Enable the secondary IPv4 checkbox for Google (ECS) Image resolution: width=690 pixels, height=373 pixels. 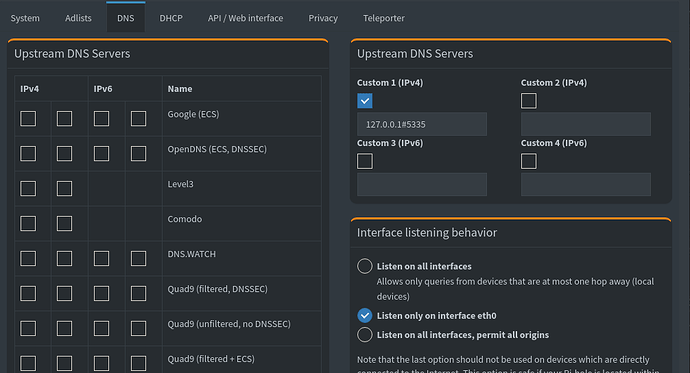[x=64, y=118]
